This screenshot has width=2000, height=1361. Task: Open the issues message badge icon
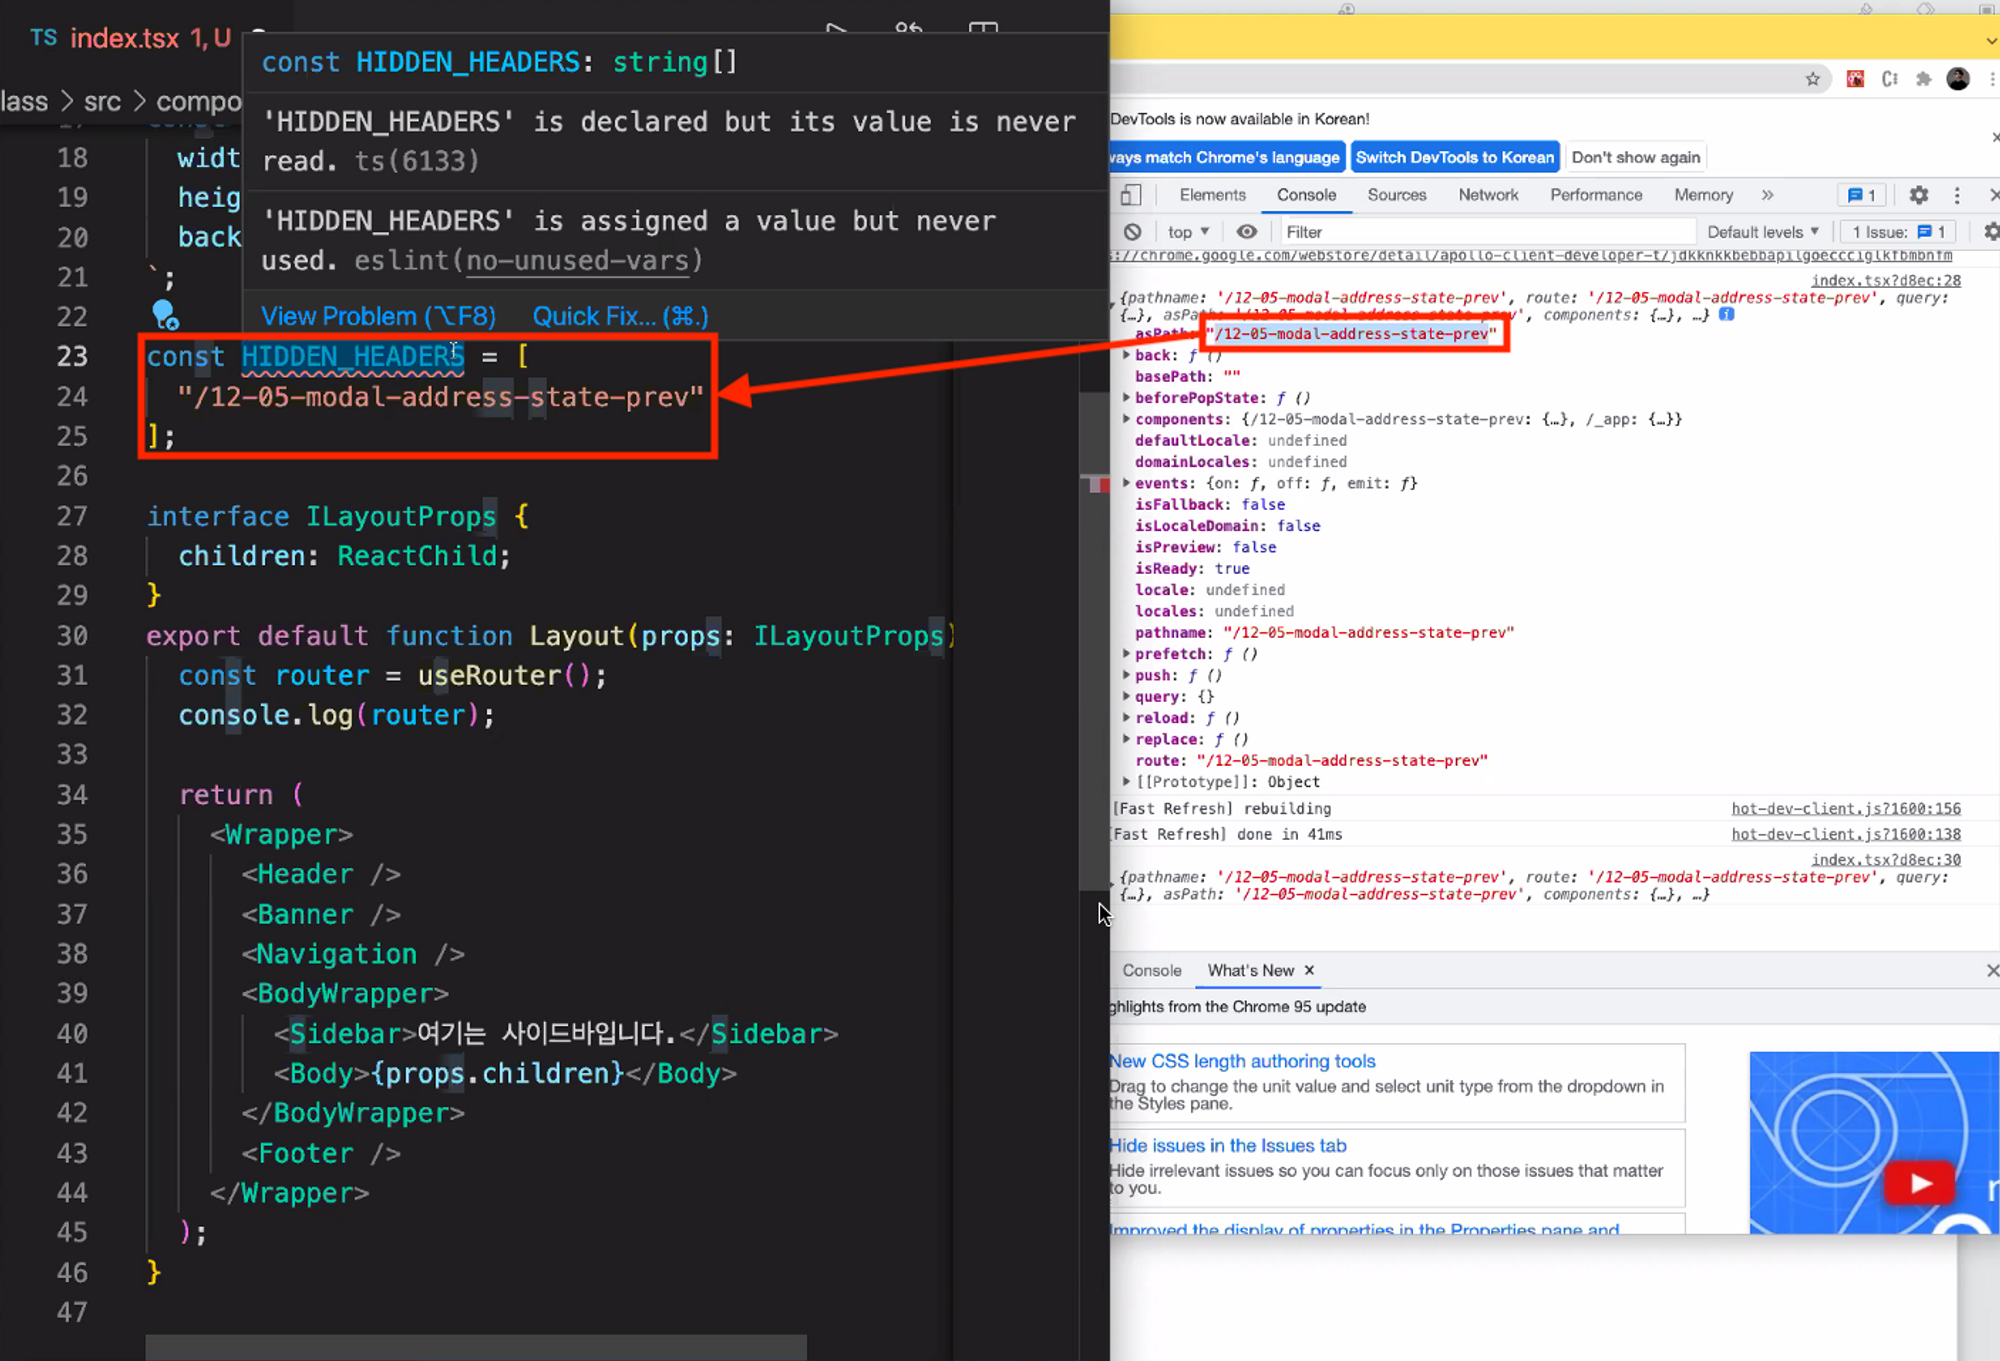pyautogui.click(x=1861, y=195)
